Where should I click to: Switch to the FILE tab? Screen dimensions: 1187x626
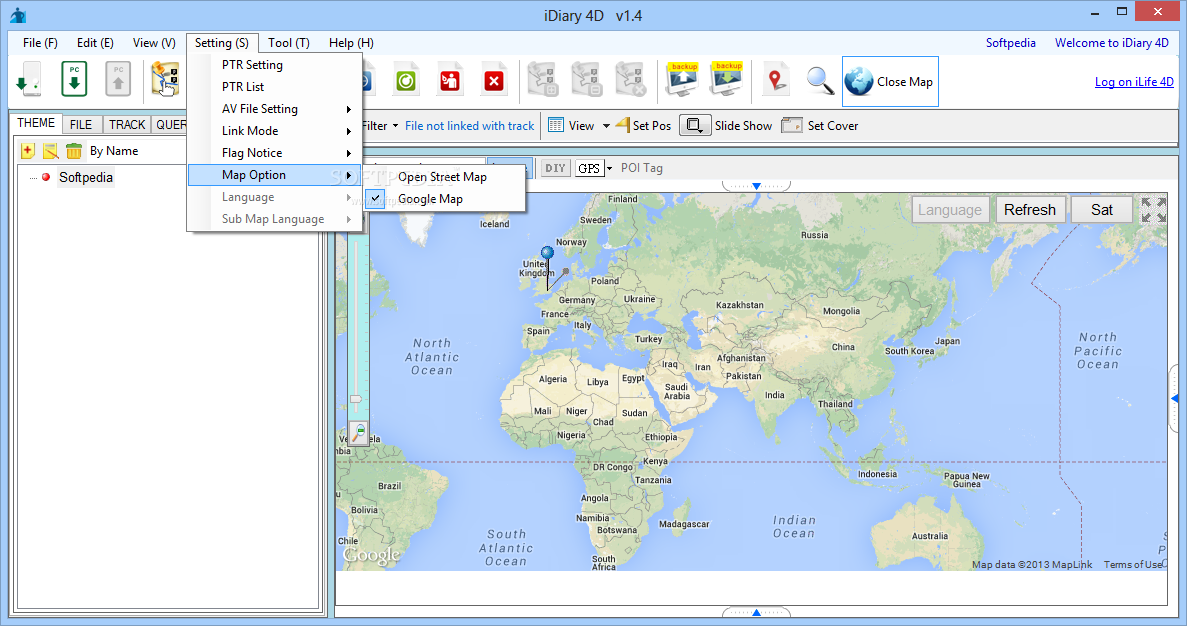(x=81, y=124)
